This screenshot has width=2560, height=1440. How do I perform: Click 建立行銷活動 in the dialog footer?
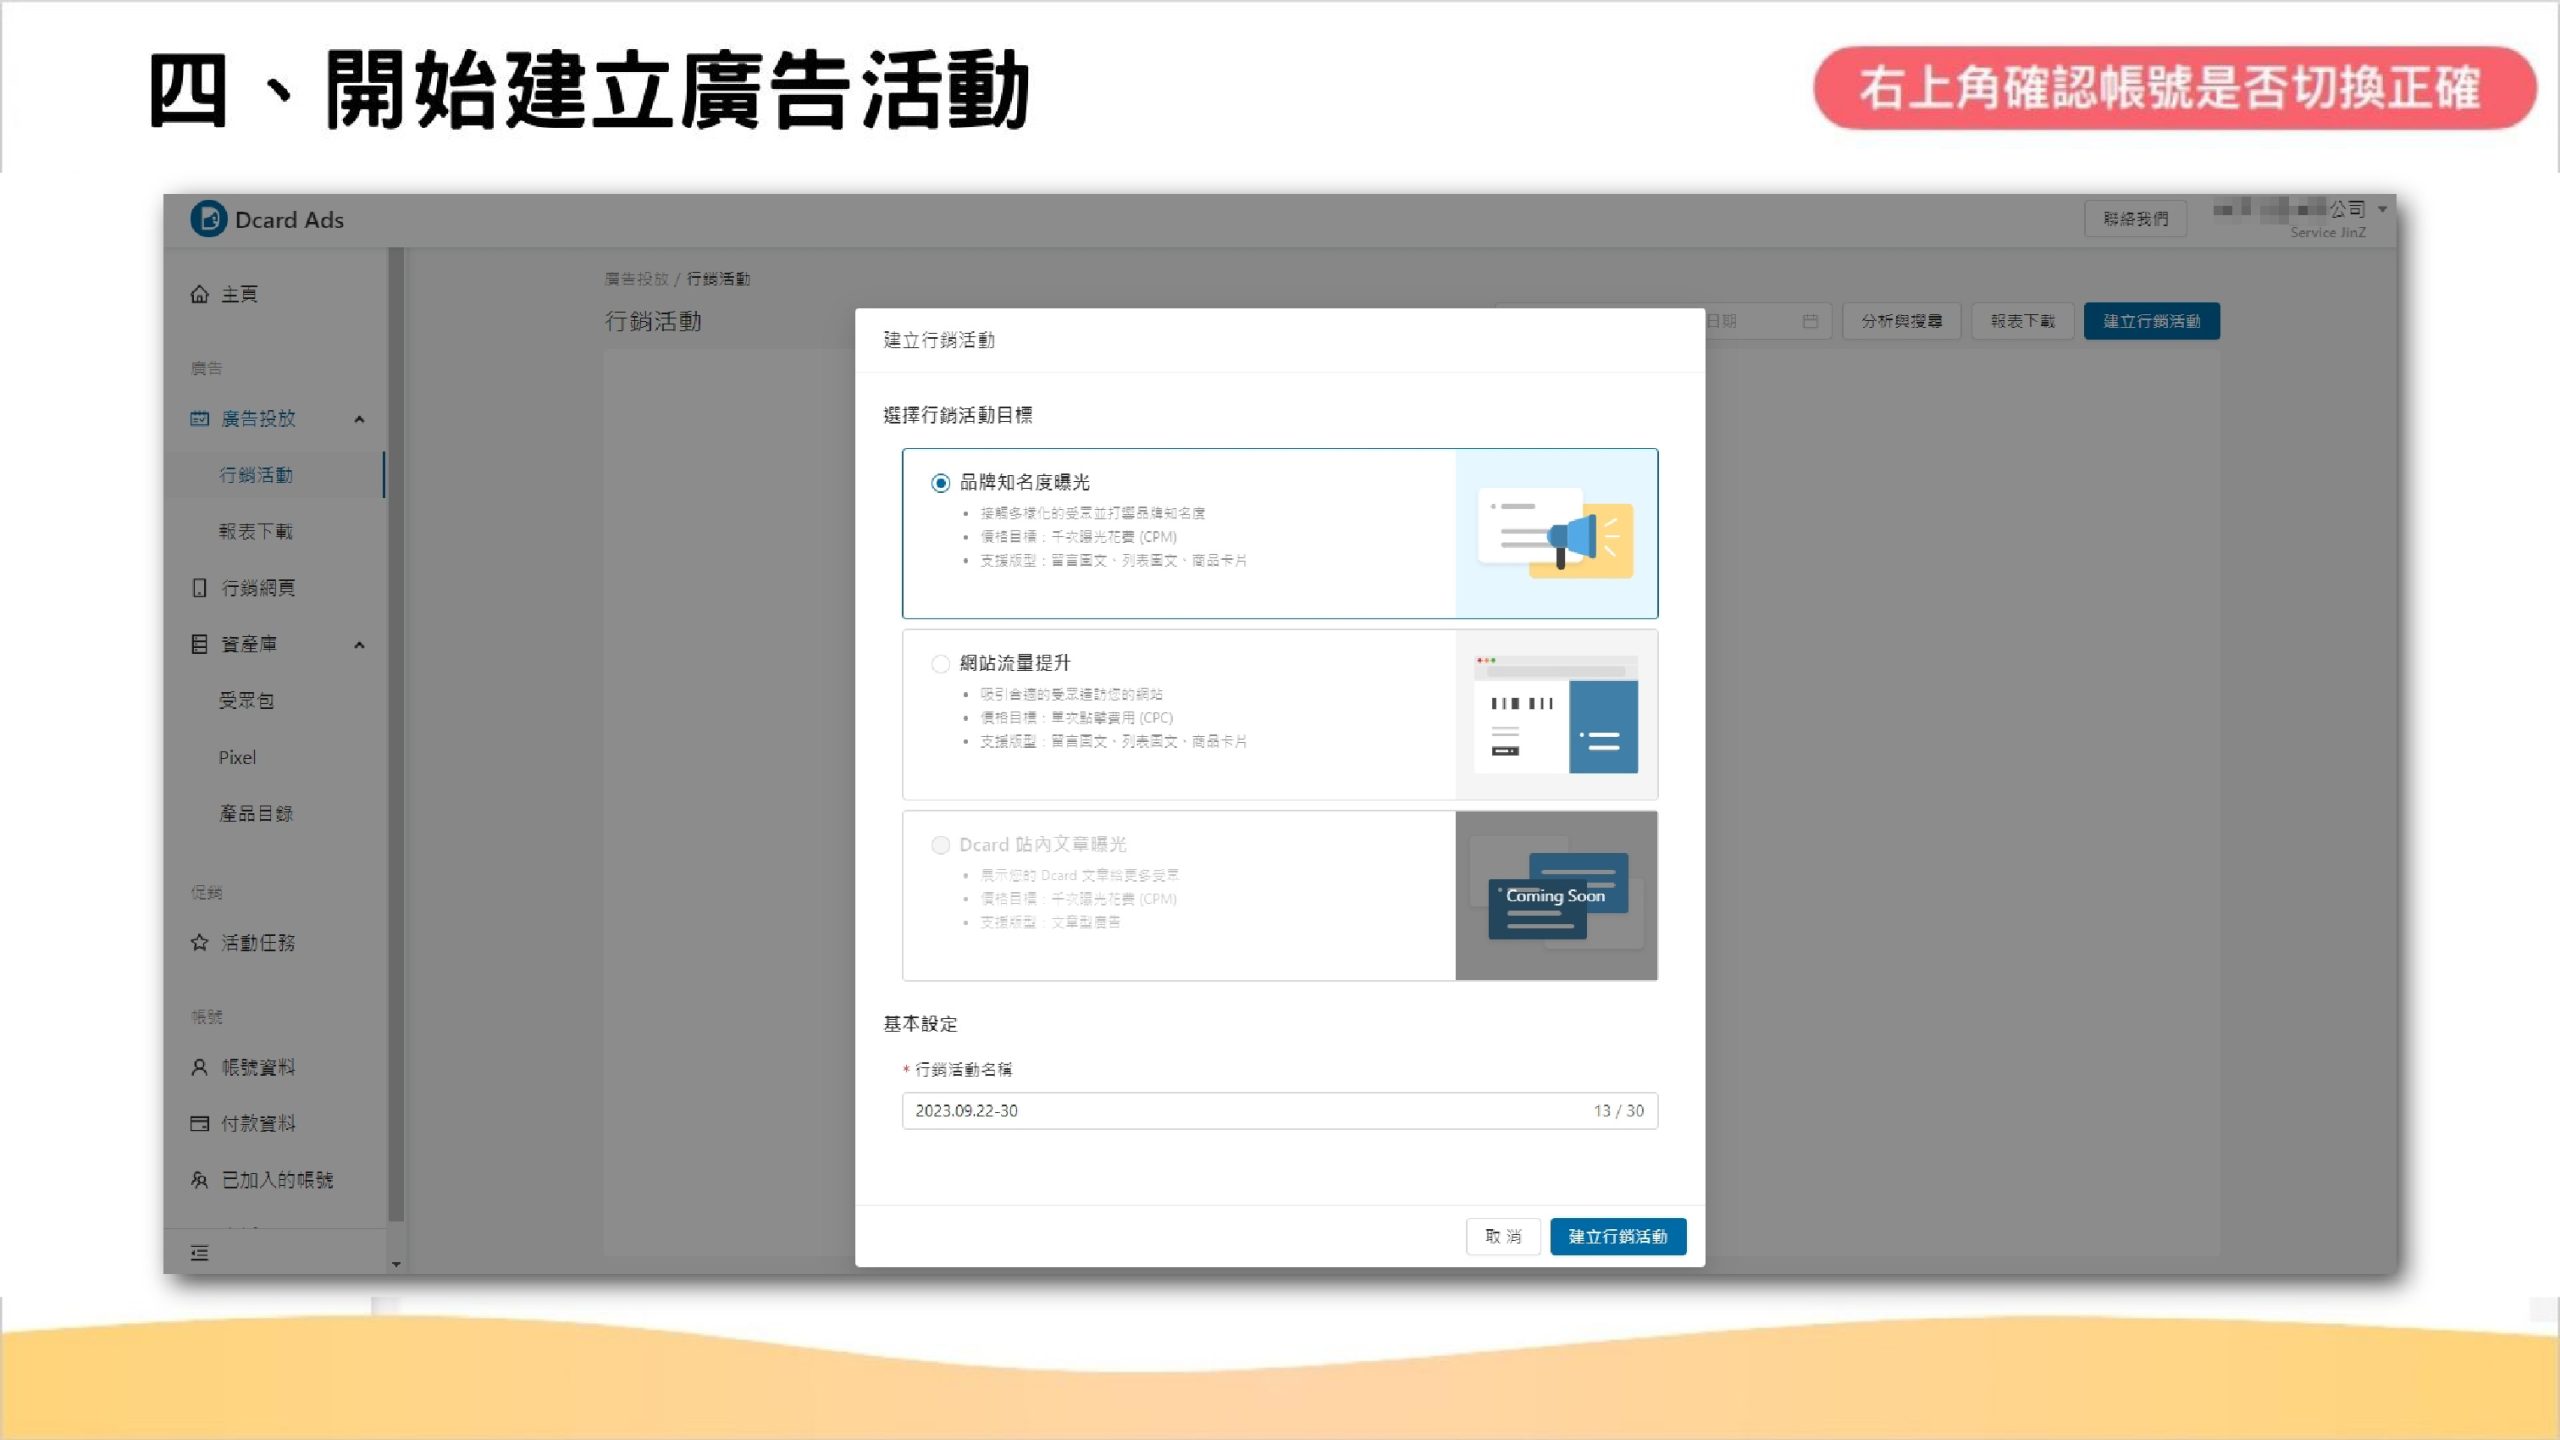[1618, 1237]
